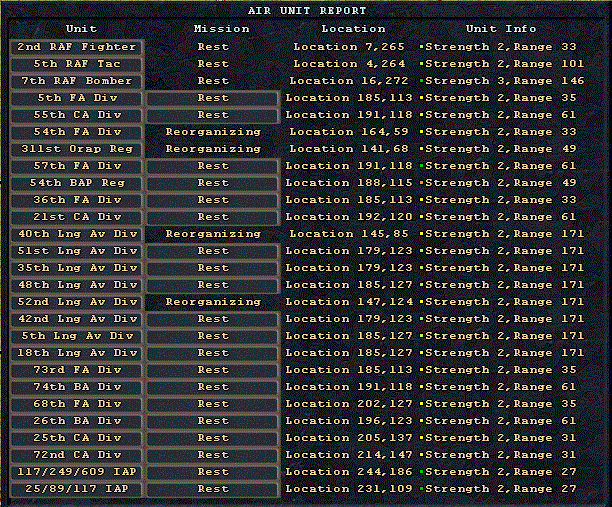Click Strength 3, Range 146 info
Viewport: 612px width, 507px height.
point(505,81)
